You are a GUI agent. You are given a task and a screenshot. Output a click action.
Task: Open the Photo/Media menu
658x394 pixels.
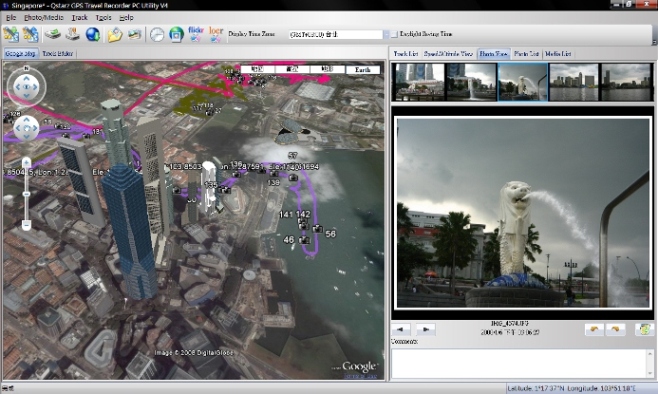pos(44,18)
